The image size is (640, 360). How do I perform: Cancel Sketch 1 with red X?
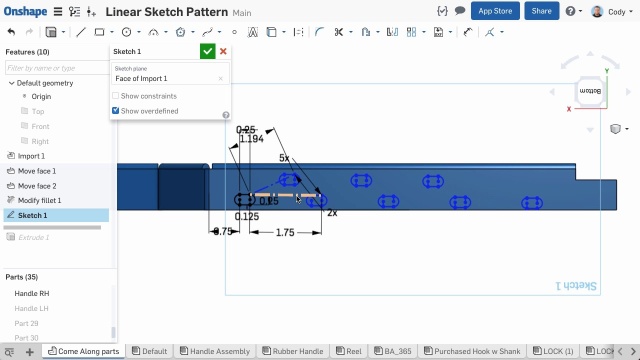[x=223, y=51]
